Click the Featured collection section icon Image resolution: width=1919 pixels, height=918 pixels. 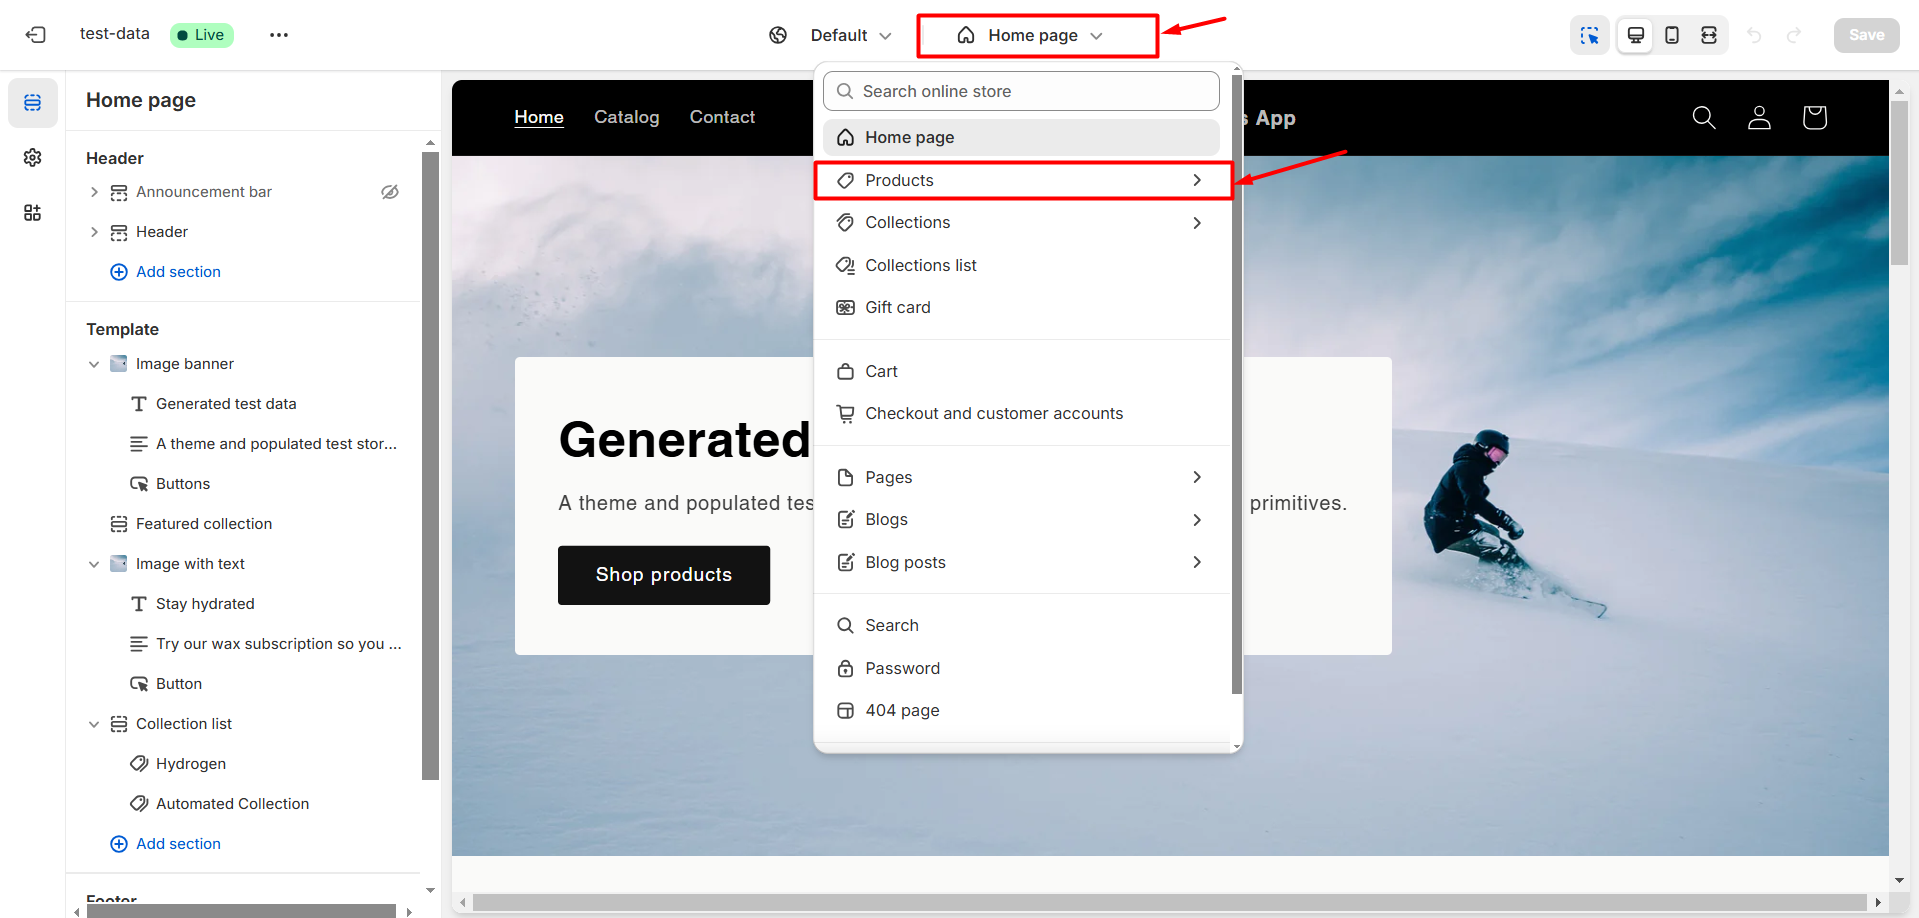(119, 524)
